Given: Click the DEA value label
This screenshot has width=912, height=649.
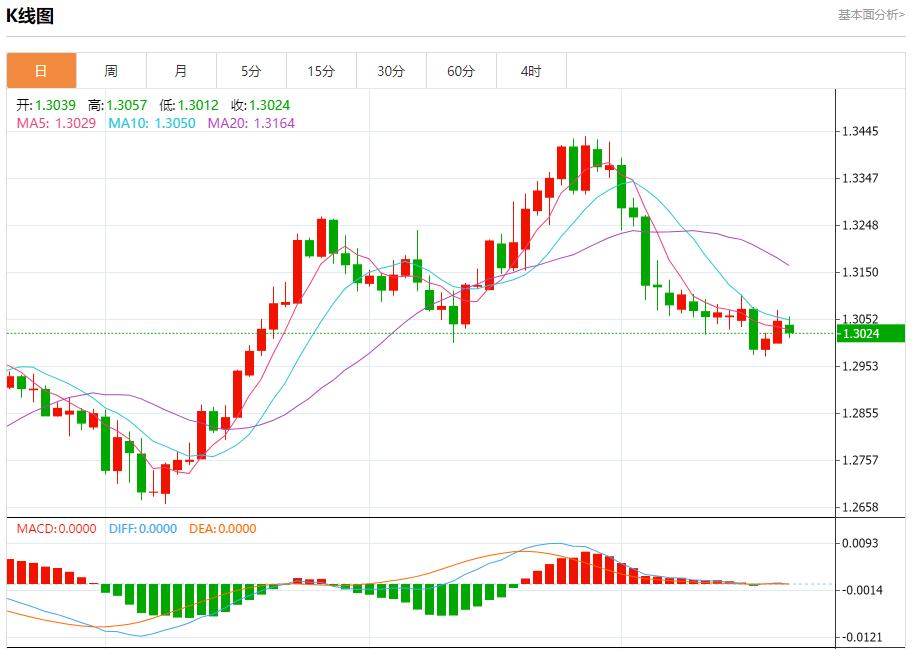Looking at the screenshot, I should click(x=222, y=529).
